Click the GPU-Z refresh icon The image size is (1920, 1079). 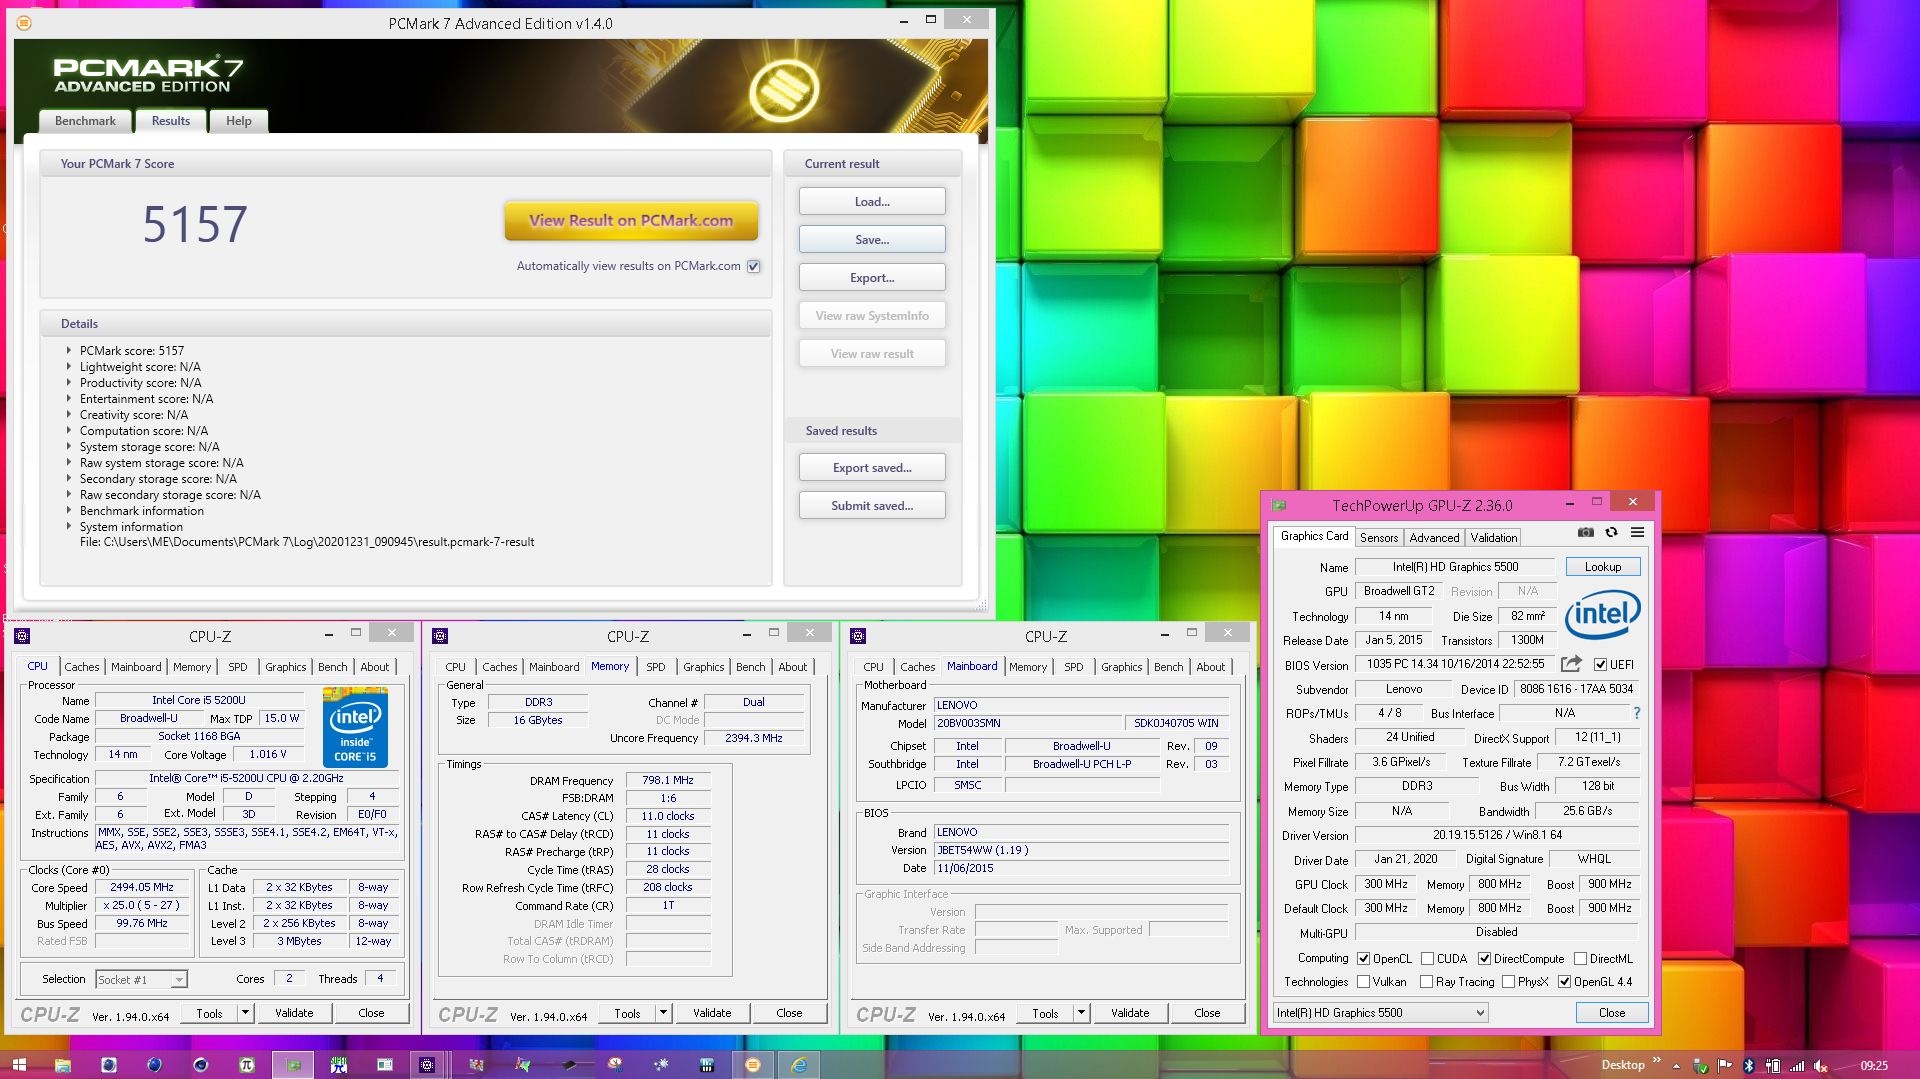pyautogui.click(x=1611, y=532)
